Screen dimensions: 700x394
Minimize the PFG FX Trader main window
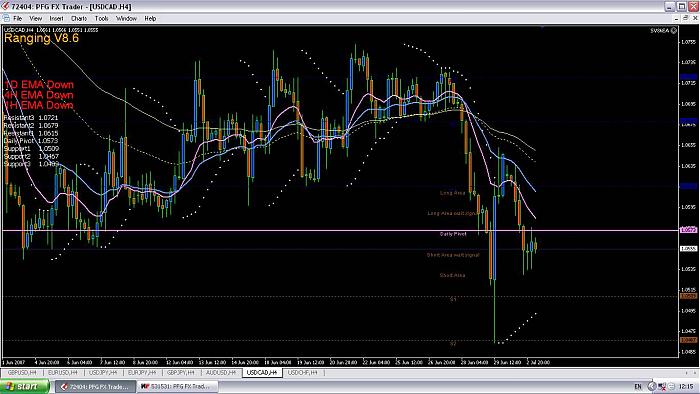(x=670, y=6)
